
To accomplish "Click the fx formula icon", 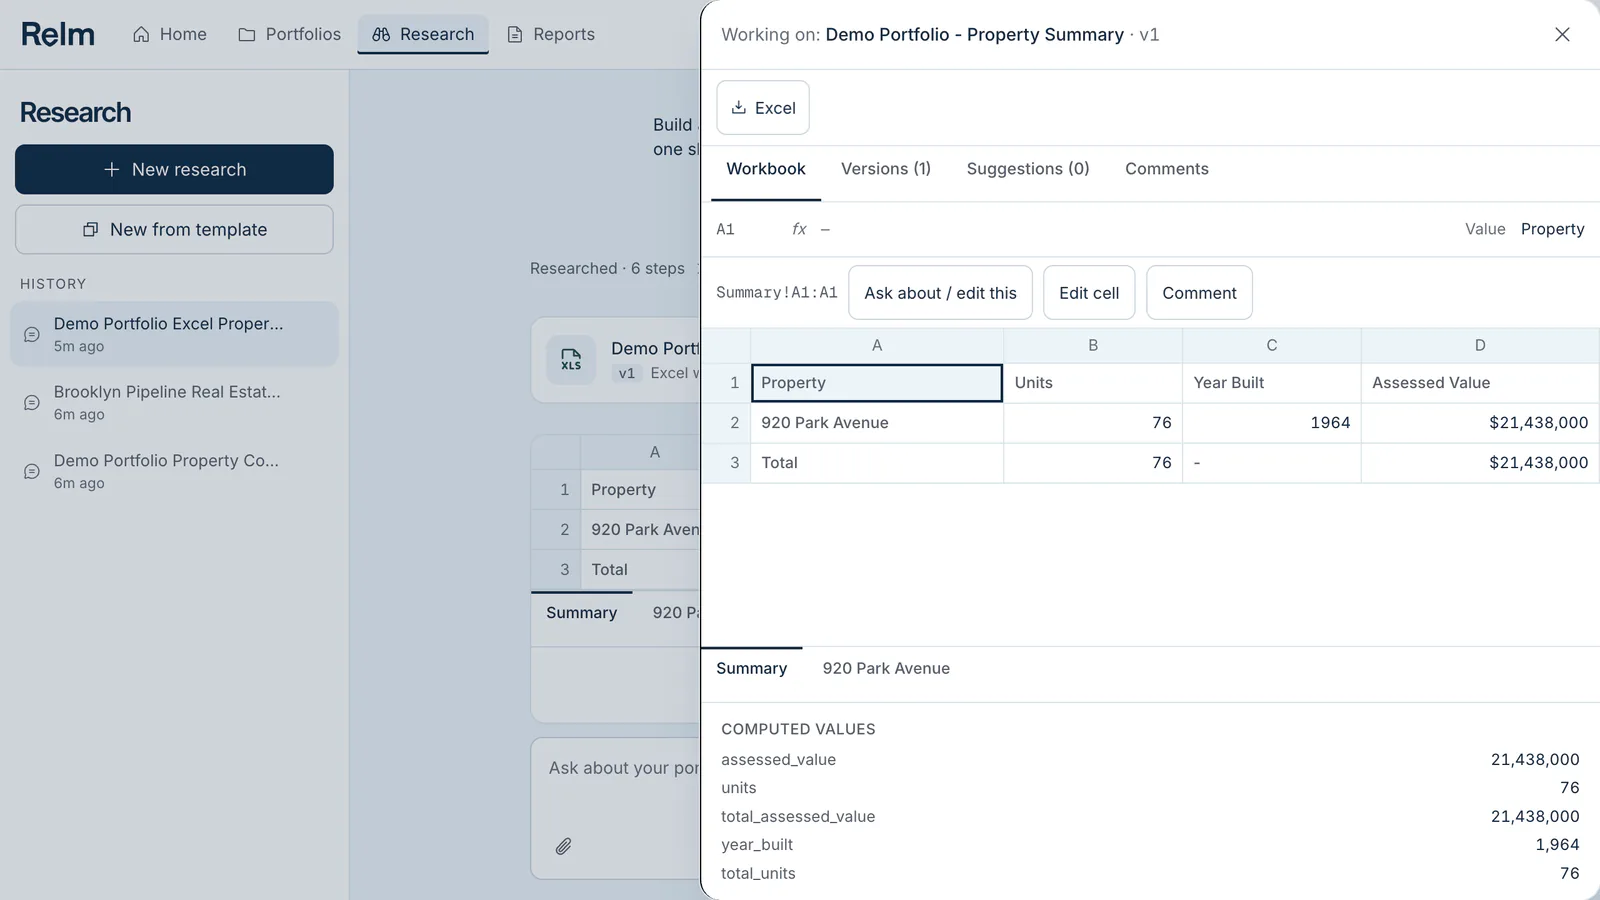I will pyautogui.click(x=799, y=229).
